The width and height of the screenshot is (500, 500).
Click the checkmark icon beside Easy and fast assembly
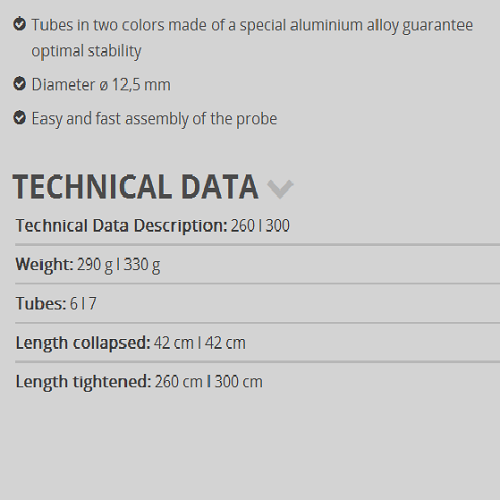(20, 118)
